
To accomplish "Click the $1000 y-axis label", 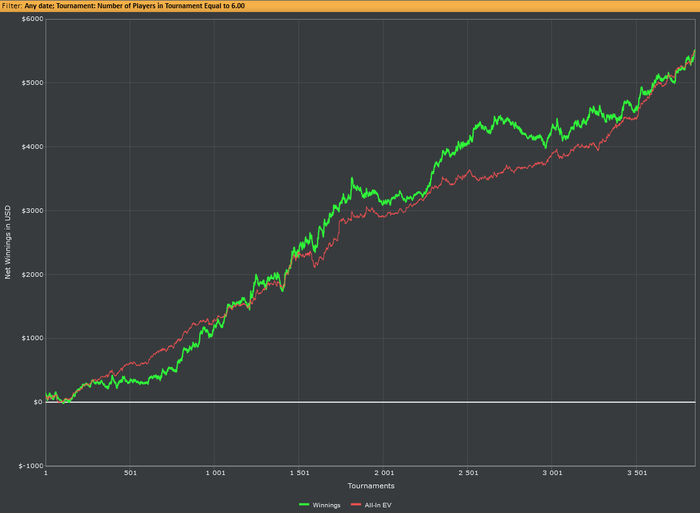I will click(x=32, y=338).
